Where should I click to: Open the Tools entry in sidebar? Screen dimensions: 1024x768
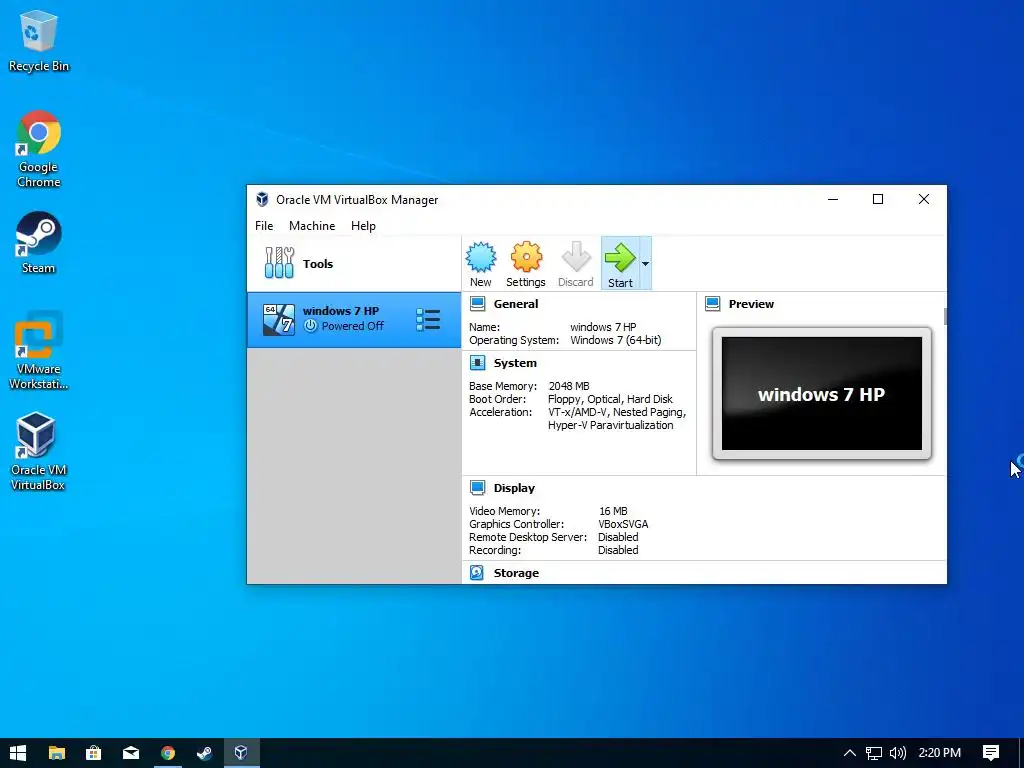point(353,264)
